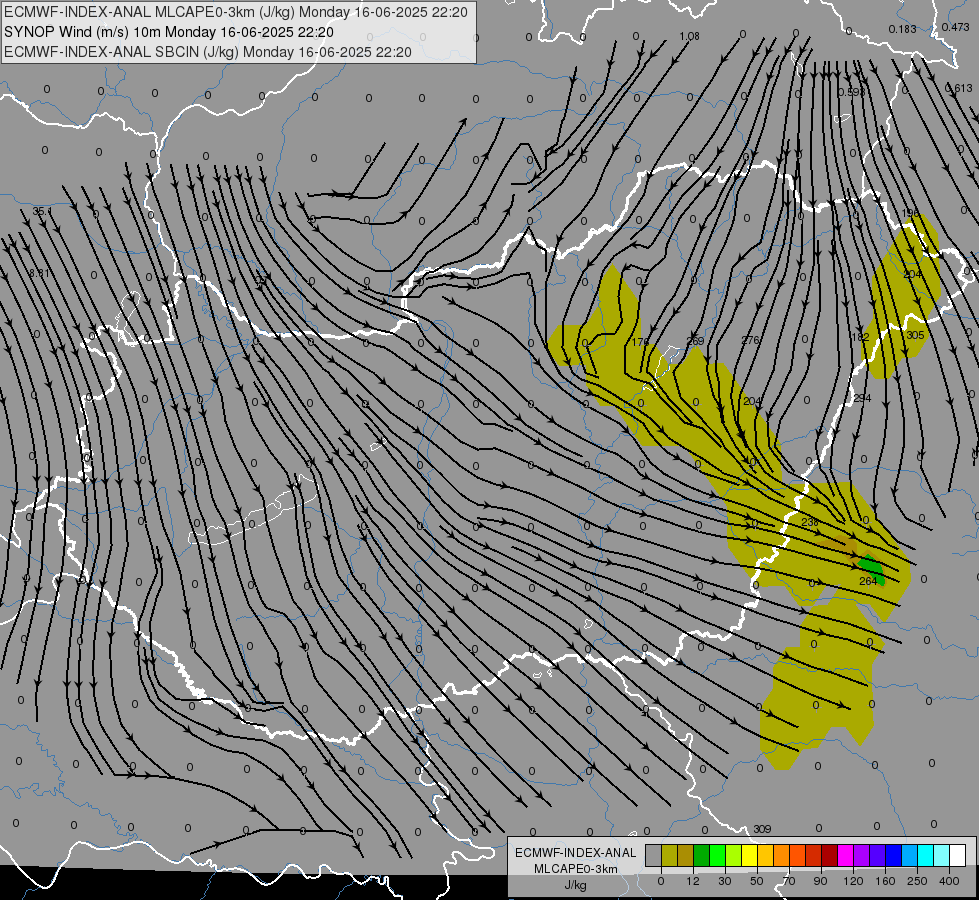The image size is (979, 900).
Task: Select the bright green legend swatch
Action: [717, 855]
